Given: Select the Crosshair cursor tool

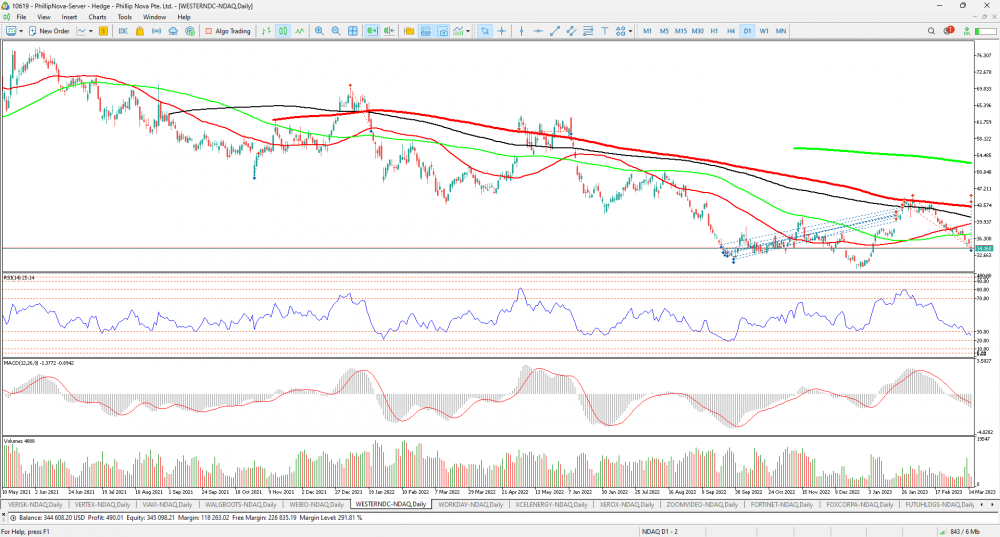Looking at the screenshot, I should click(502, 31).
